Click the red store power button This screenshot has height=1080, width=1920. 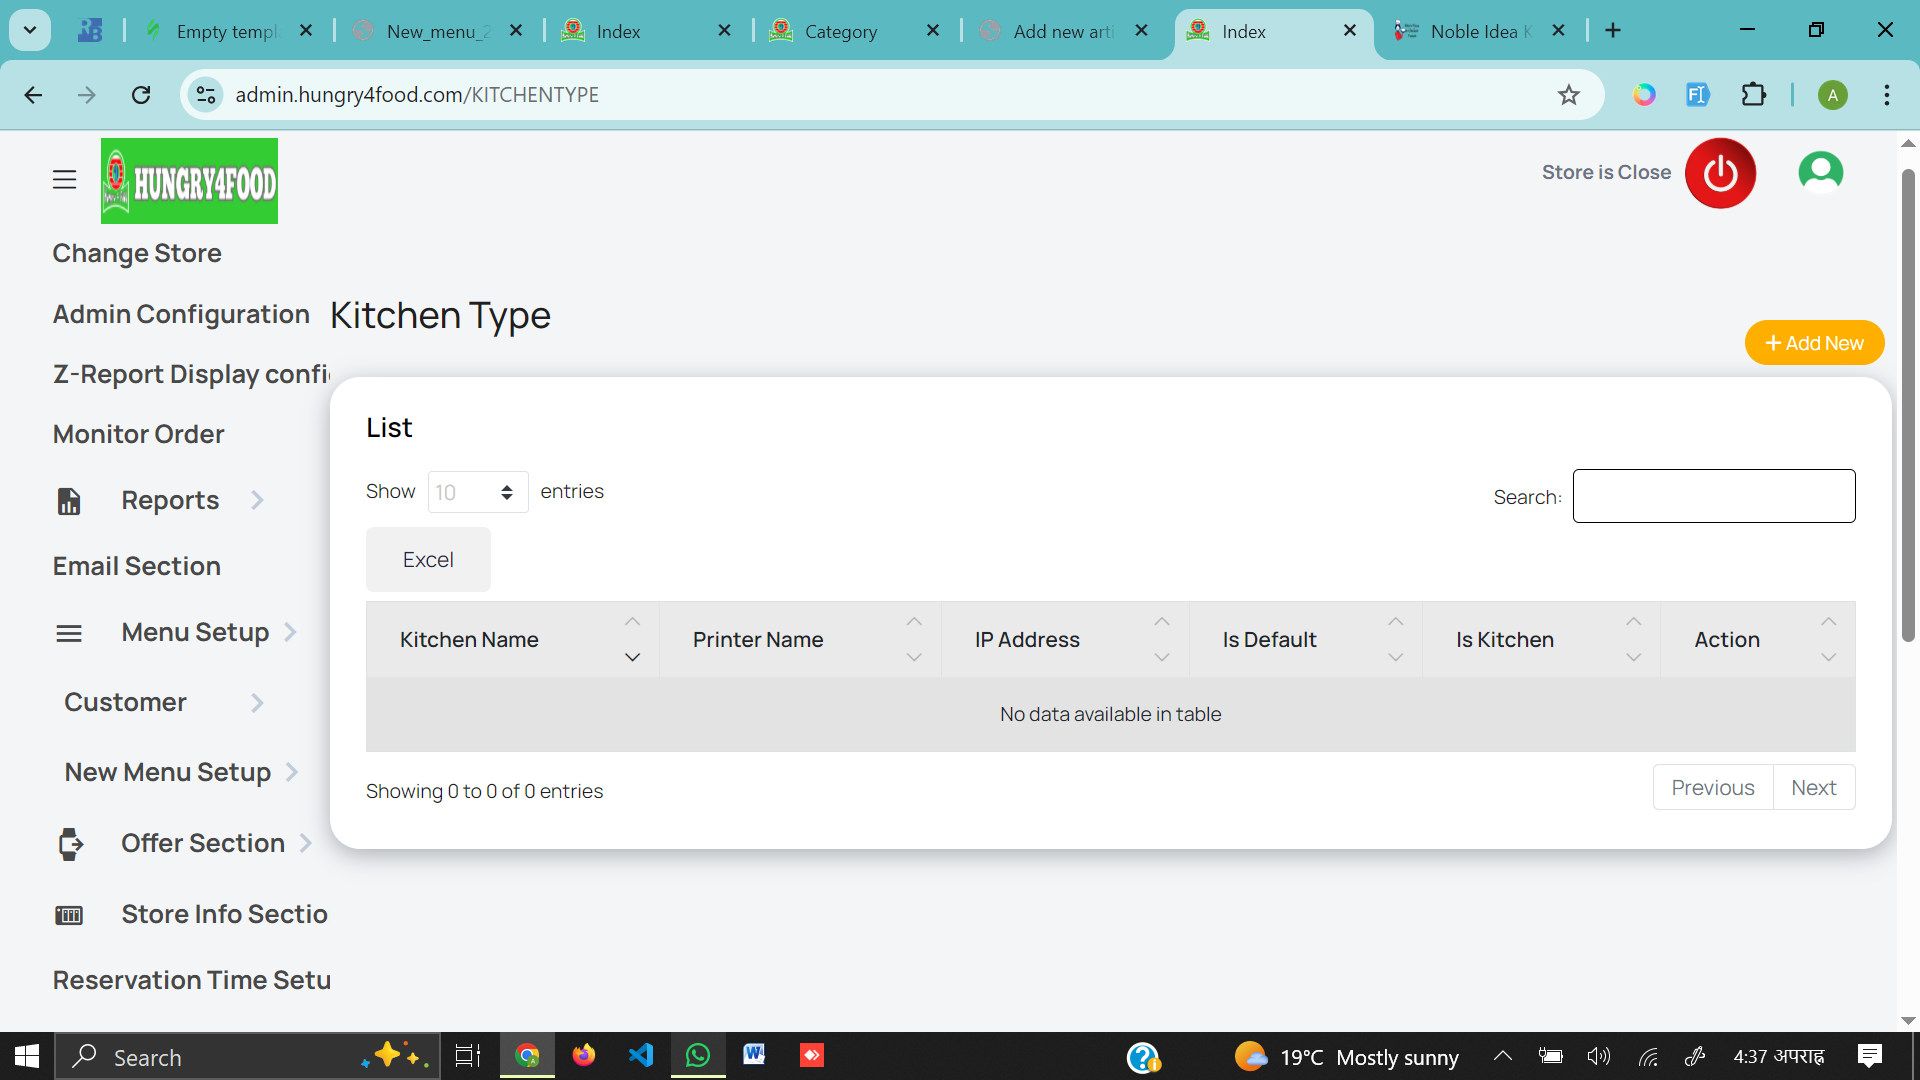tap(1720, 173)
